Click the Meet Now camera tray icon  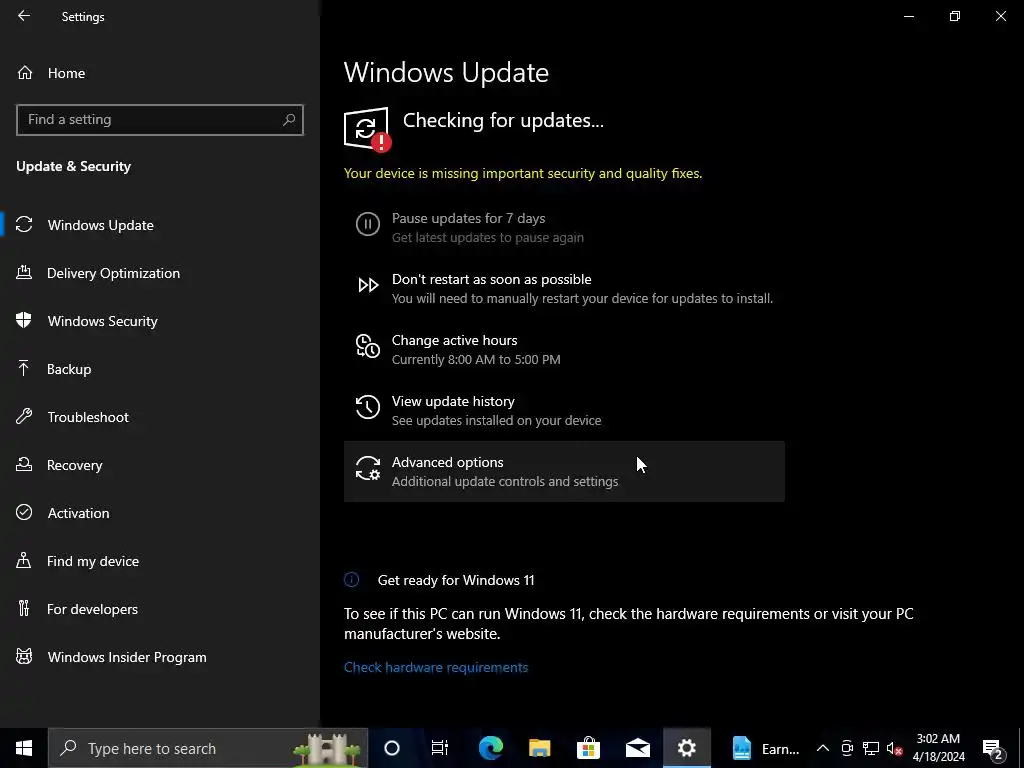click(x=847, y=748)
